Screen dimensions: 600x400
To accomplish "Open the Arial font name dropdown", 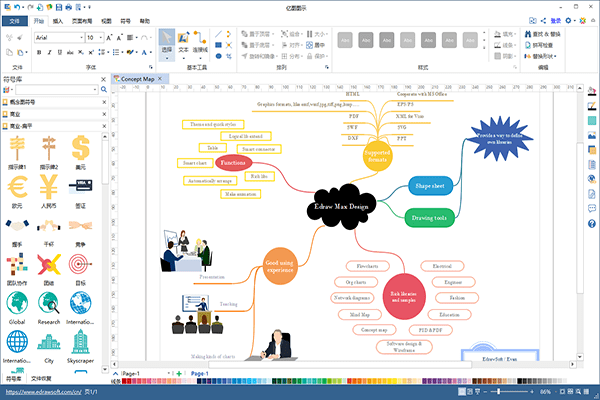I will pos(60,38).
